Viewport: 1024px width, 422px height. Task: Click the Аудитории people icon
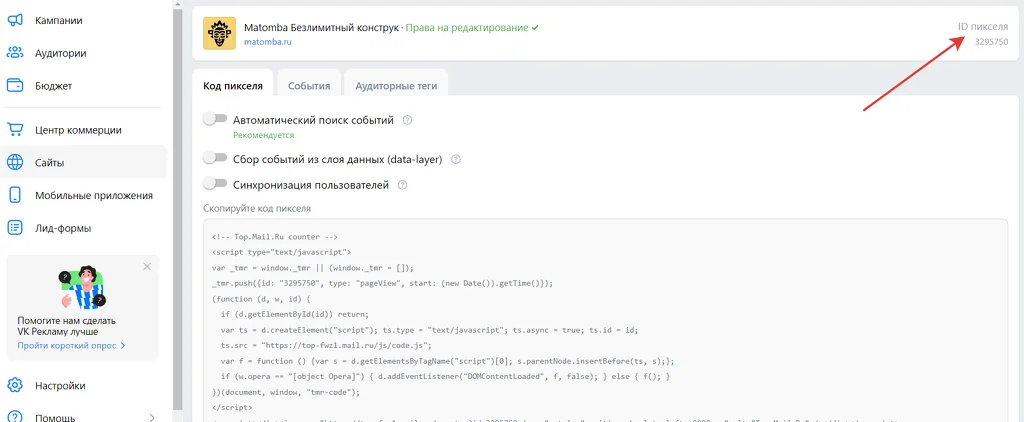click(15, 53)
